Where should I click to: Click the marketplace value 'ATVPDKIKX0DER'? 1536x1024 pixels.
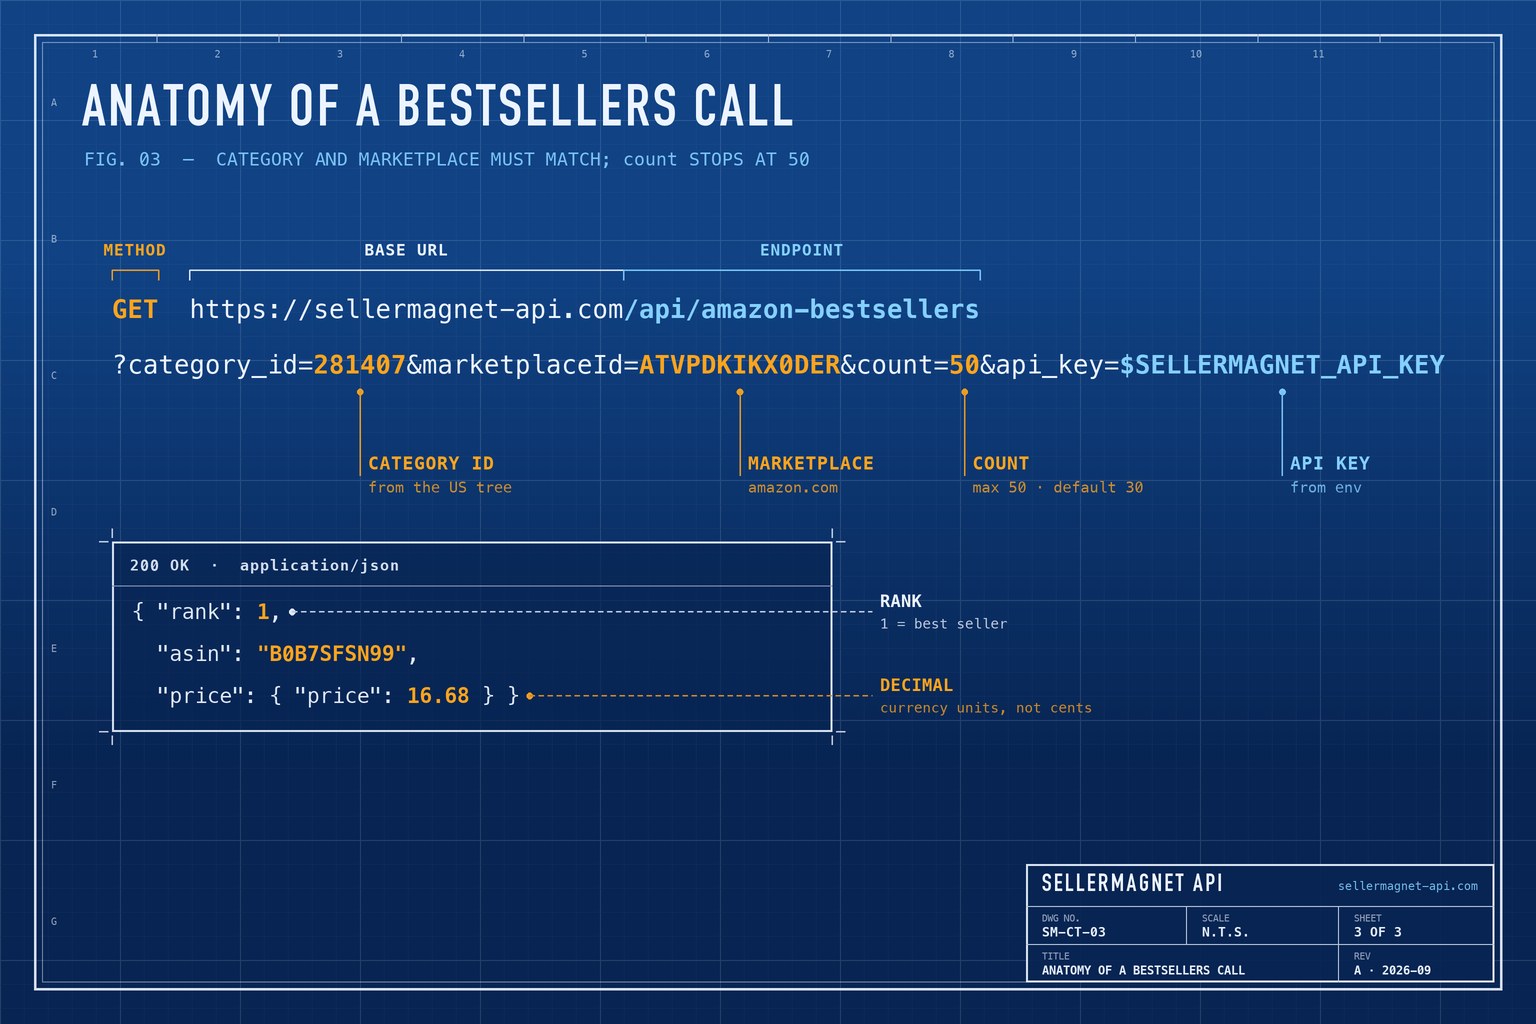tap(740, 365)
